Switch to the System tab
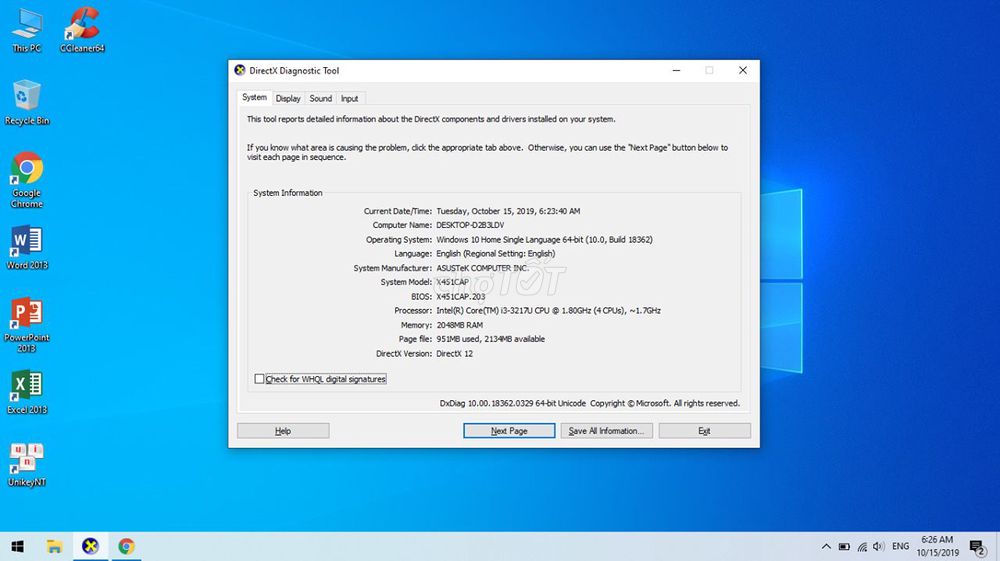The image size is (1000, 561). point(254,98)
